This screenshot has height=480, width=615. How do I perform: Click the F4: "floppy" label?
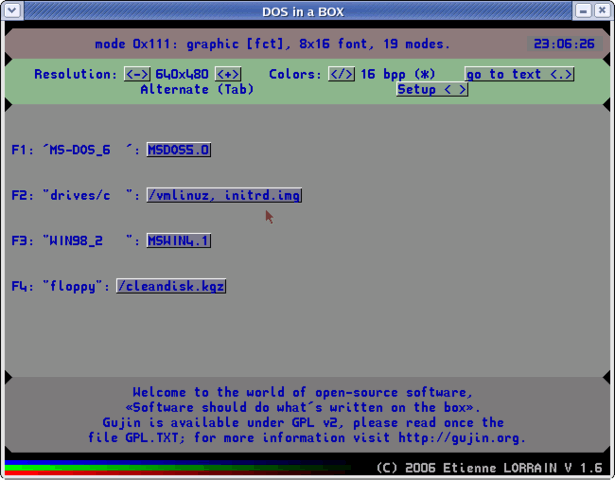click(x=60, y=286)
